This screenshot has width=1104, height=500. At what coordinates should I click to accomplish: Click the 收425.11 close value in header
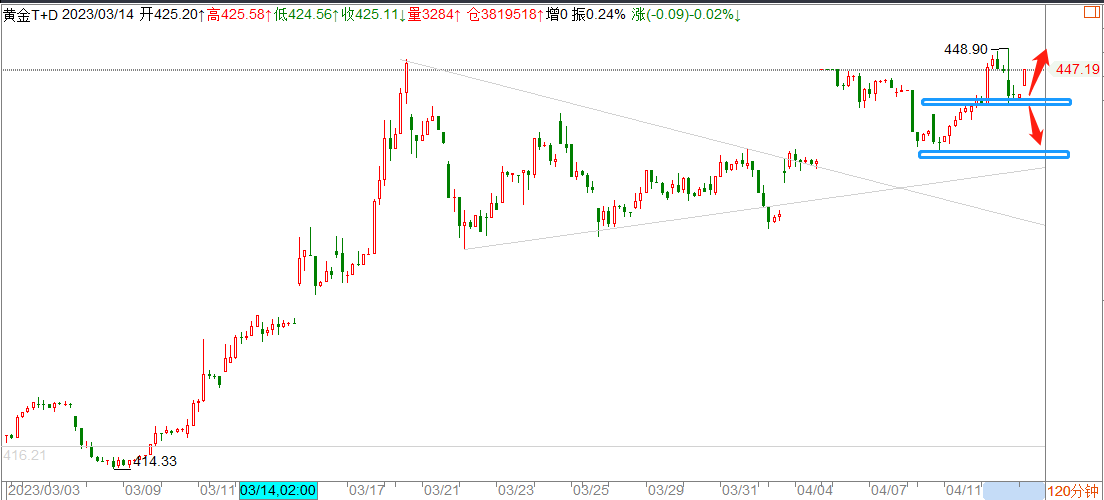[x=374, y=15]
